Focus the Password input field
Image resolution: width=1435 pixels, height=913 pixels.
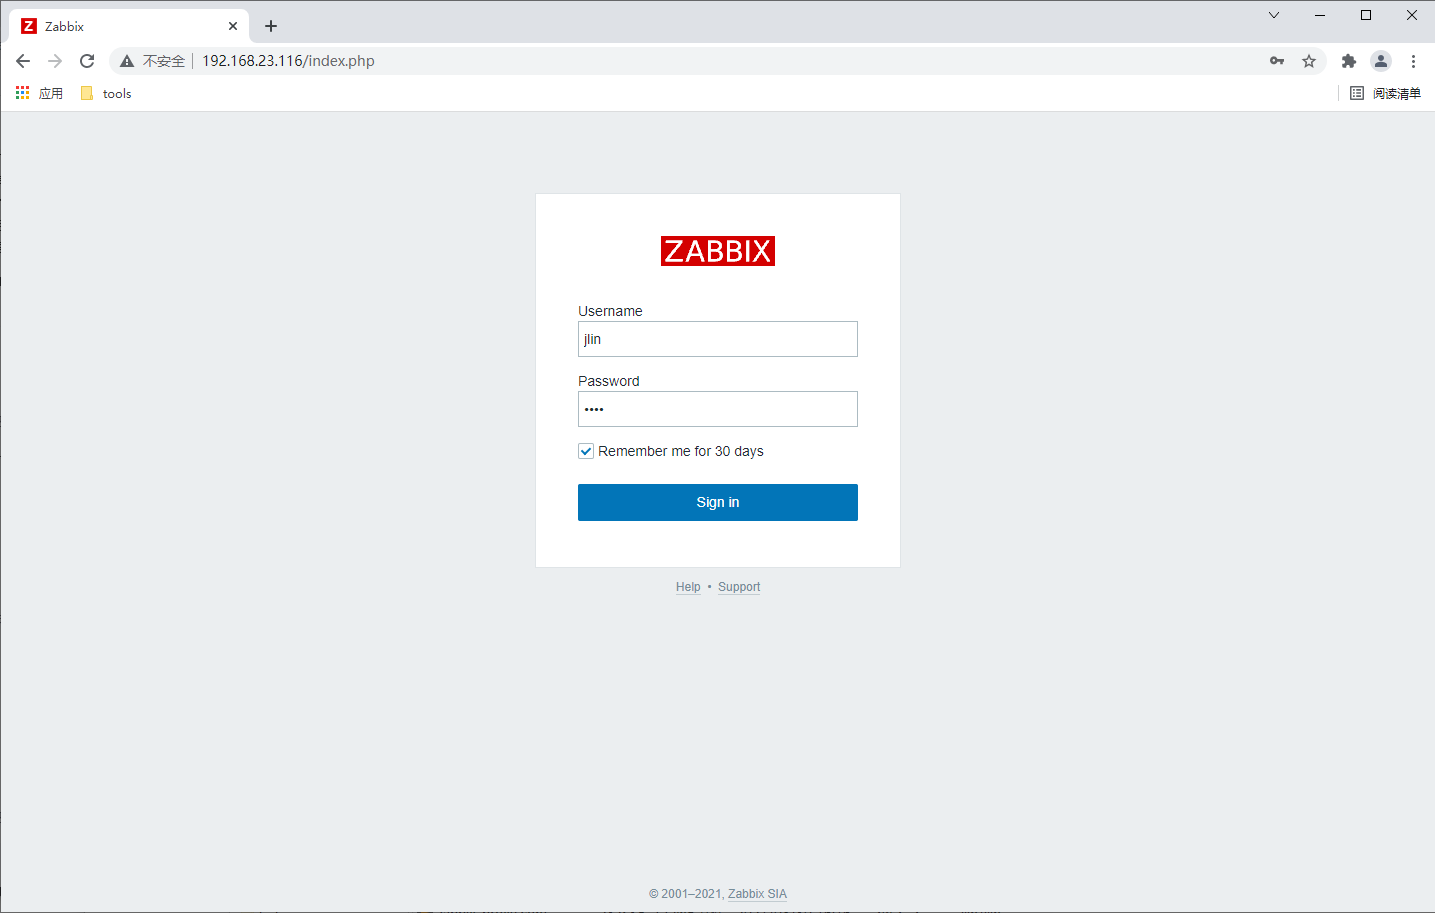tap(718, 409)
